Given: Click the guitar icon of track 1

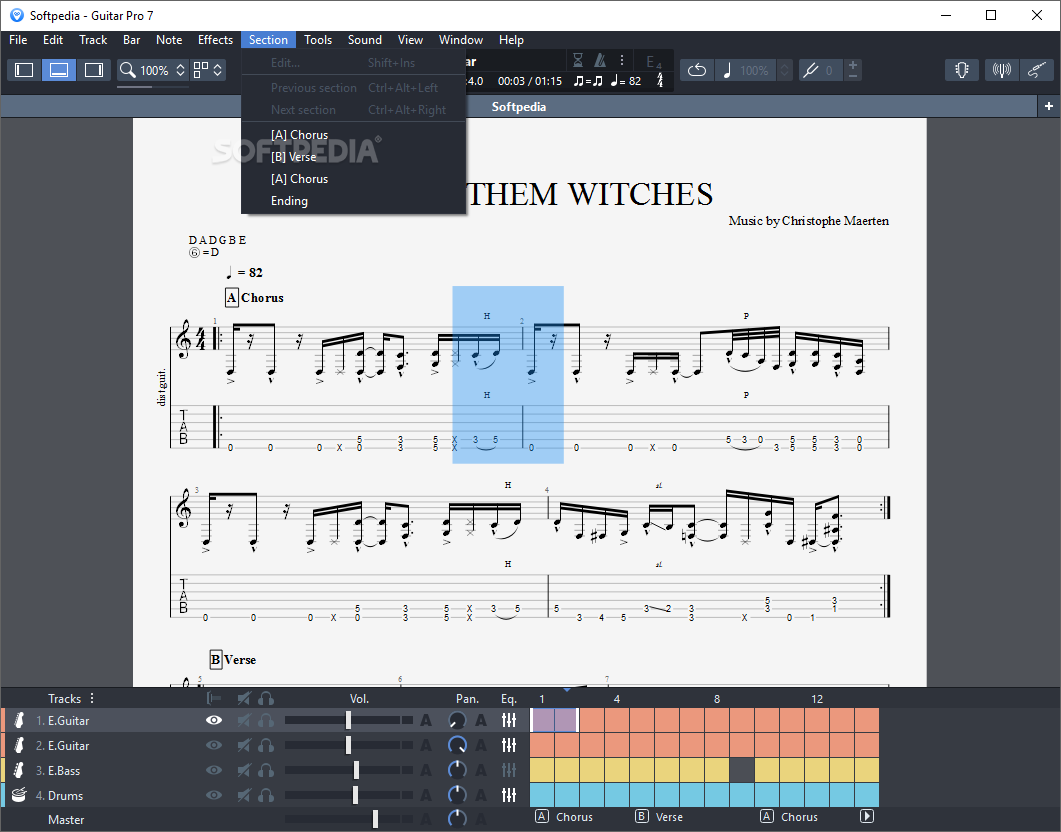Looking at the screenshot, I should (19, 720).
